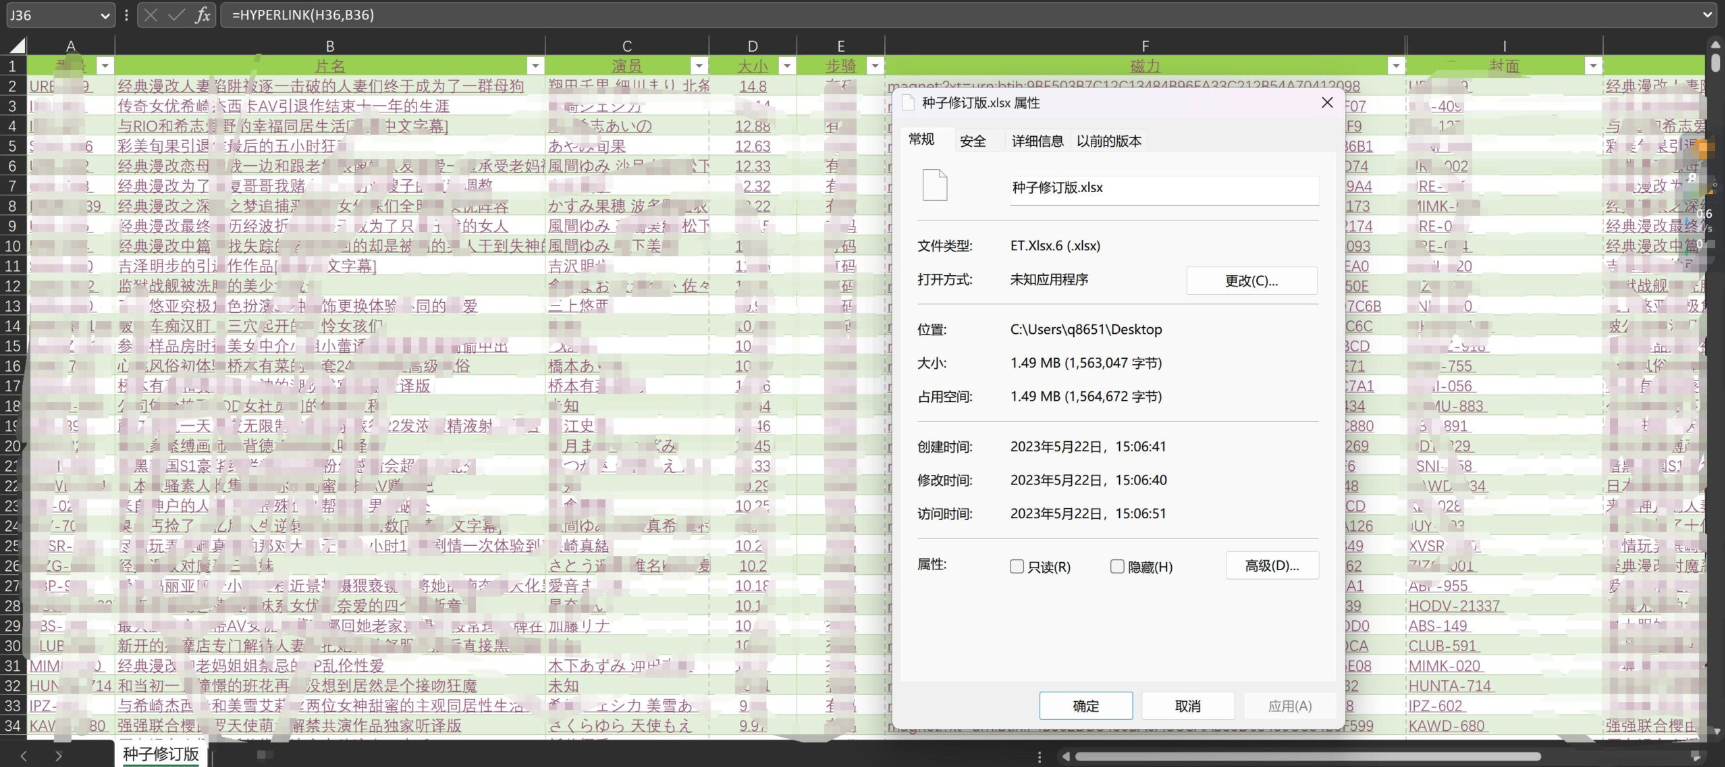Screen dimensions: 1725x767
Task: Go to next sheet with the right arrow
Action: (58, 756)
